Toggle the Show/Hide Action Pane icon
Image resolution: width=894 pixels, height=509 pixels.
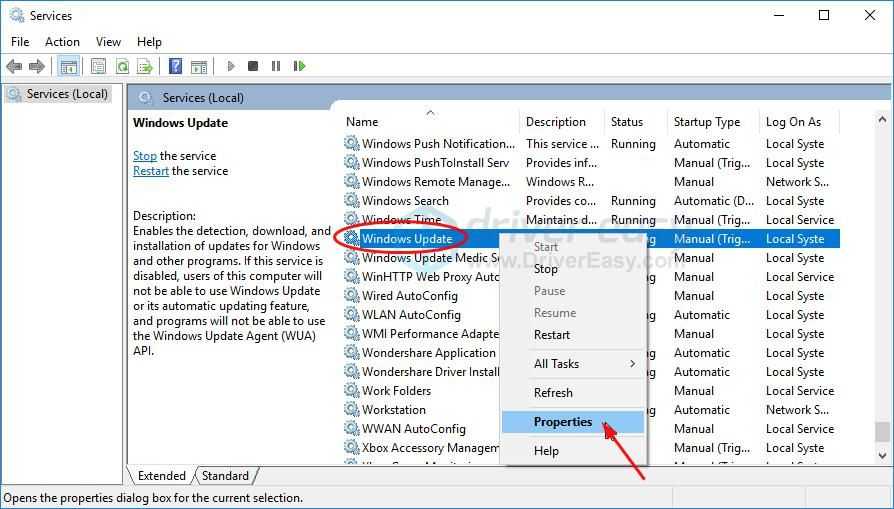tap(199, 67)
